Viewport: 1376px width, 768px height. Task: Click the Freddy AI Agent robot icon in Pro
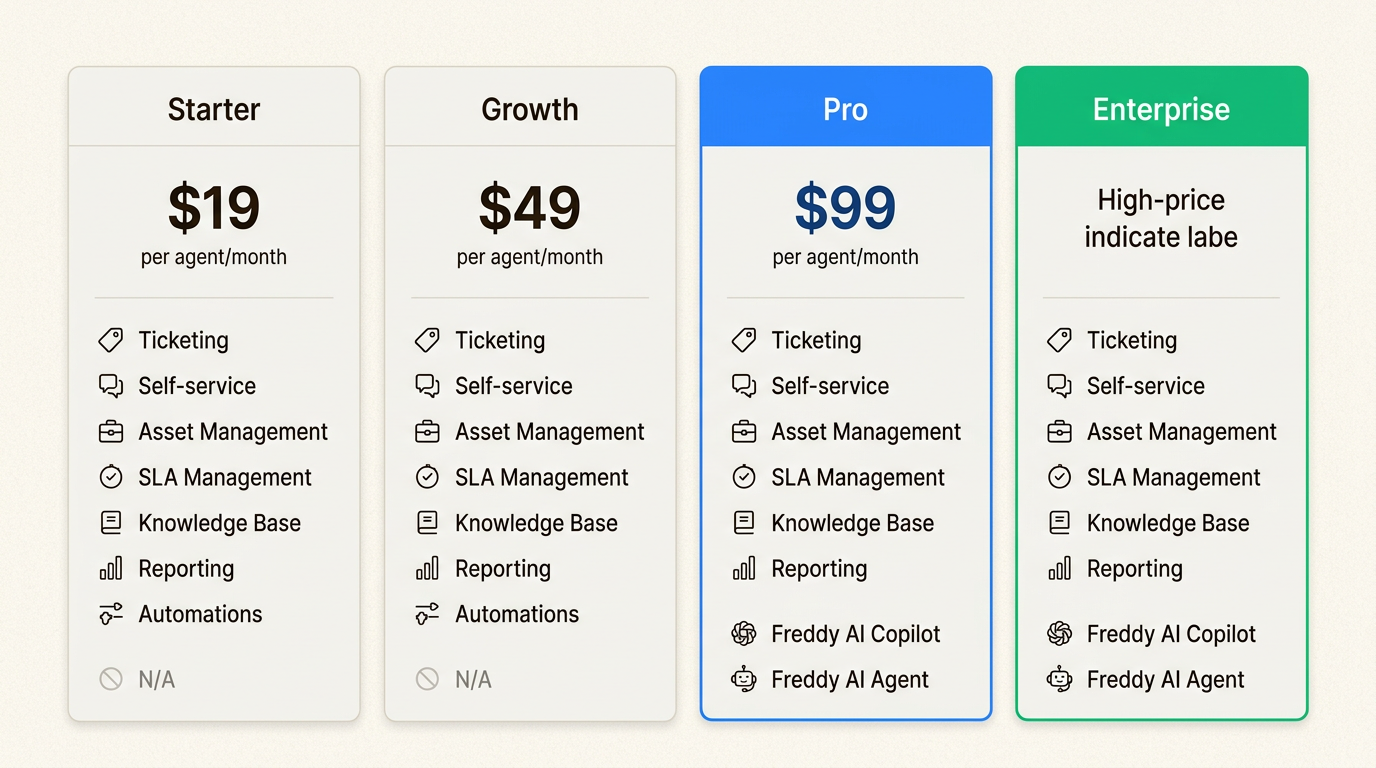pos(744,680)
